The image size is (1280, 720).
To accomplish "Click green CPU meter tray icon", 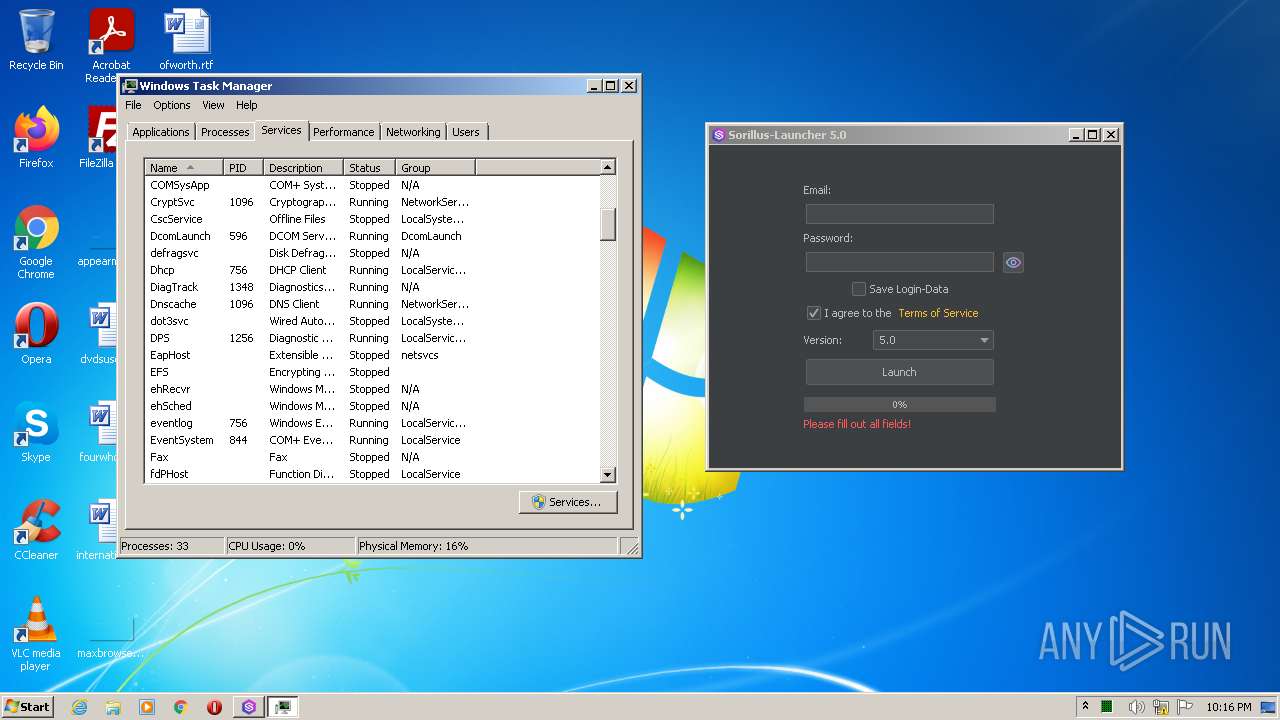I will 1107,707.
